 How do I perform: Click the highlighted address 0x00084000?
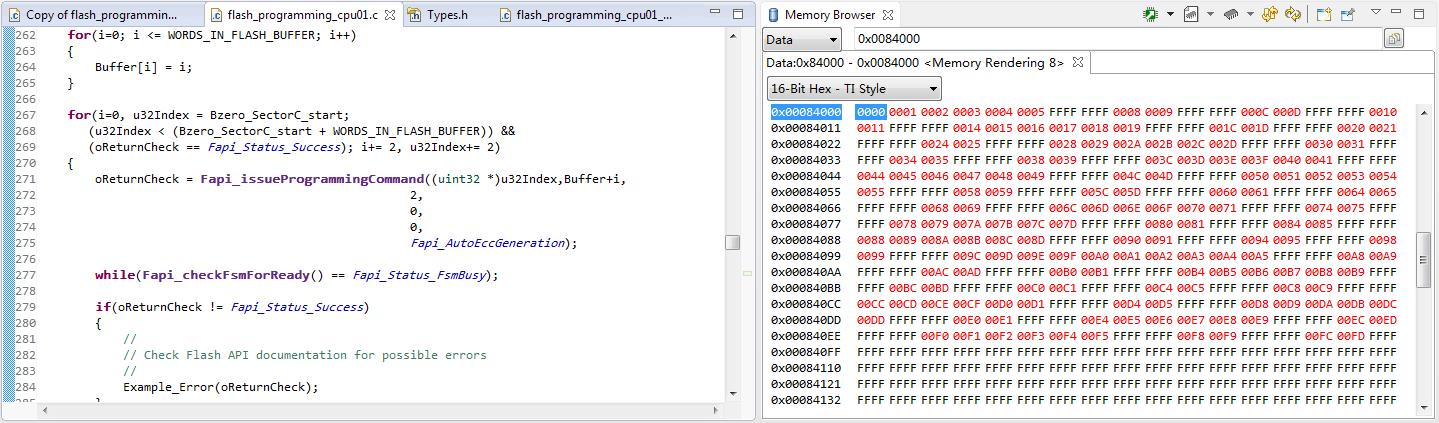(806, 112)
